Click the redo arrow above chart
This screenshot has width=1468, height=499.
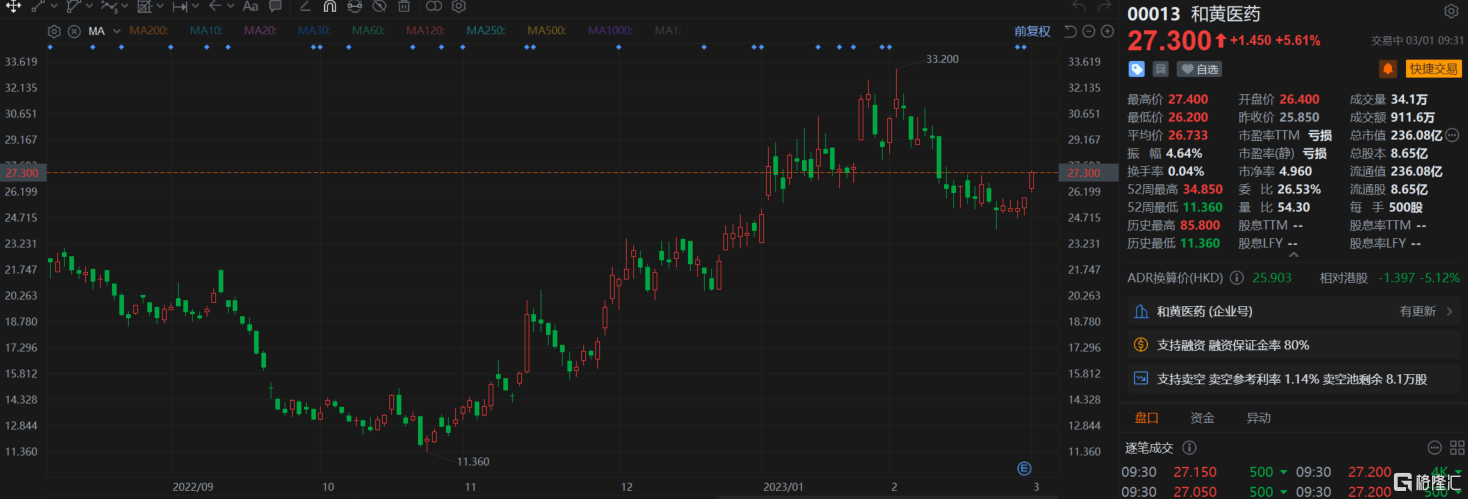pos(1104,7)
